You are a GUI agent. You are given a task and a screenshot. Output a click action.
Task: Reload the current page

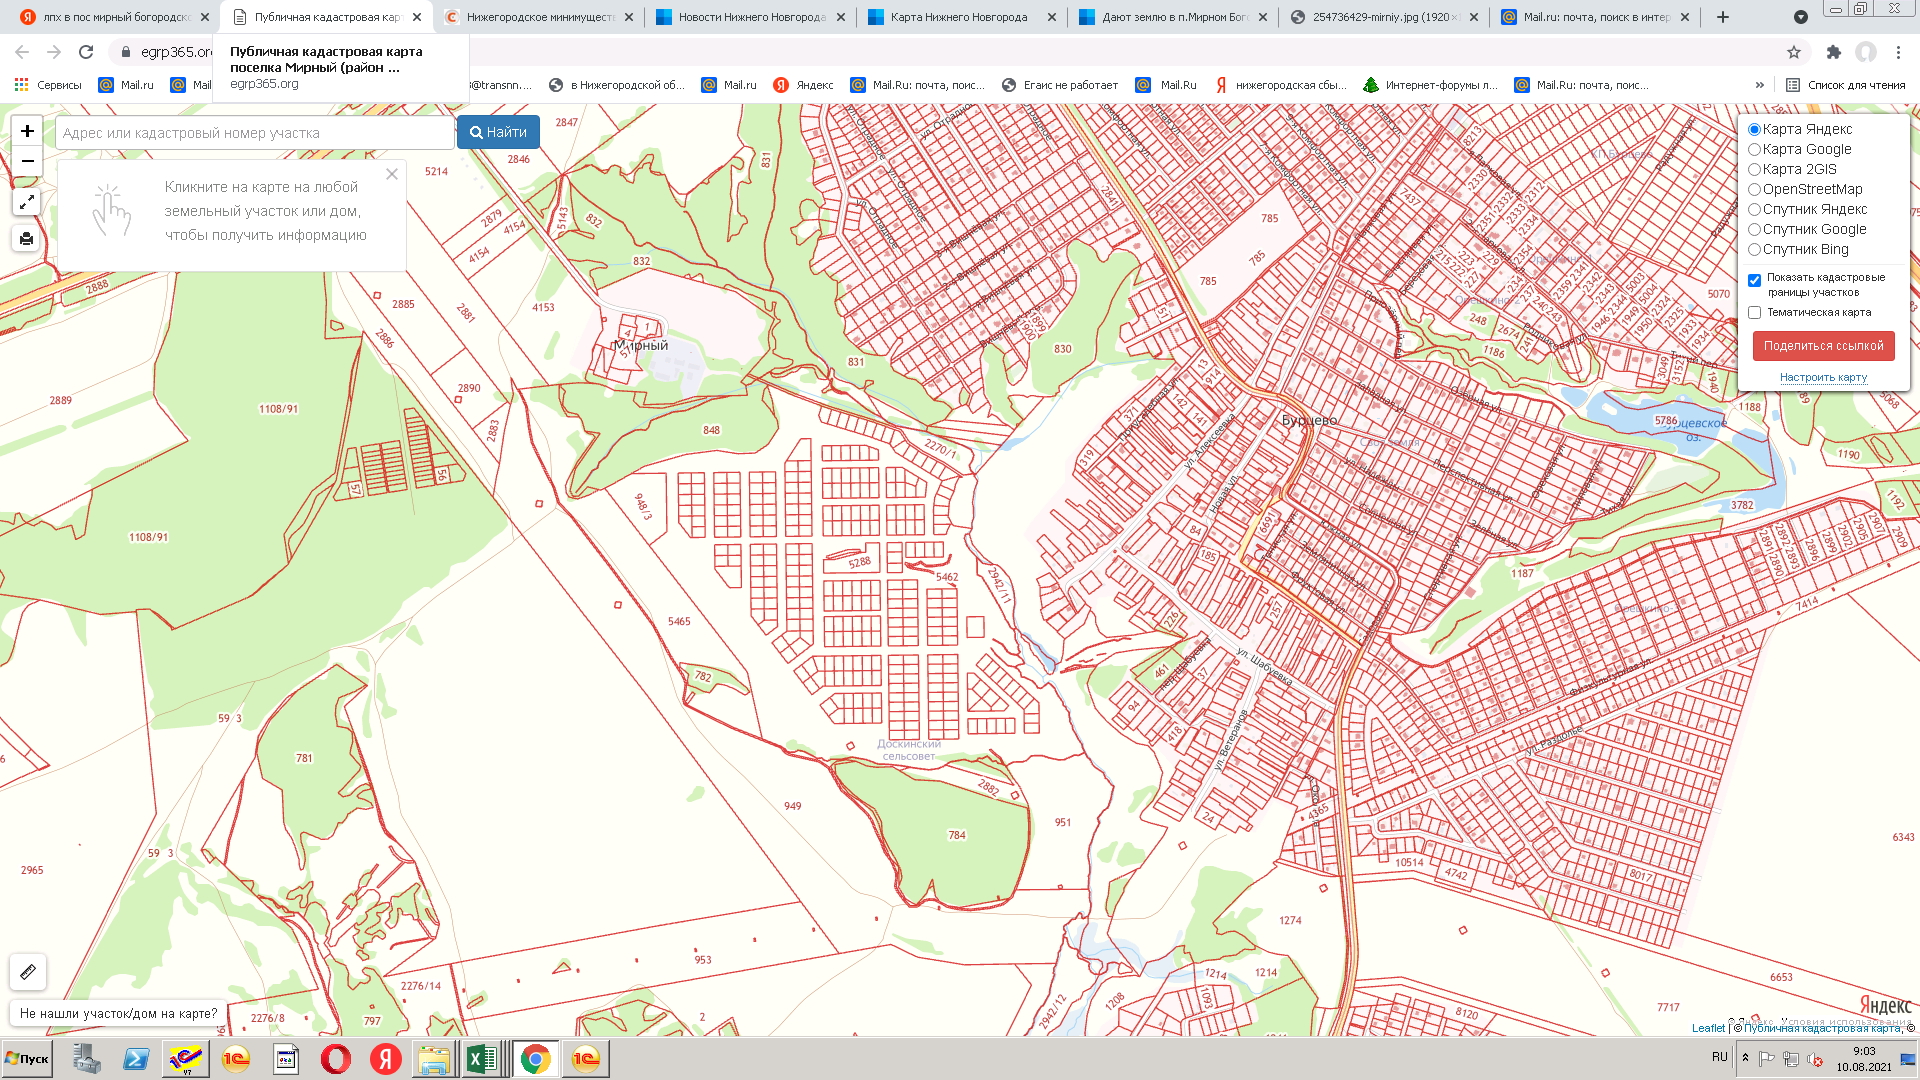(86, 52)
